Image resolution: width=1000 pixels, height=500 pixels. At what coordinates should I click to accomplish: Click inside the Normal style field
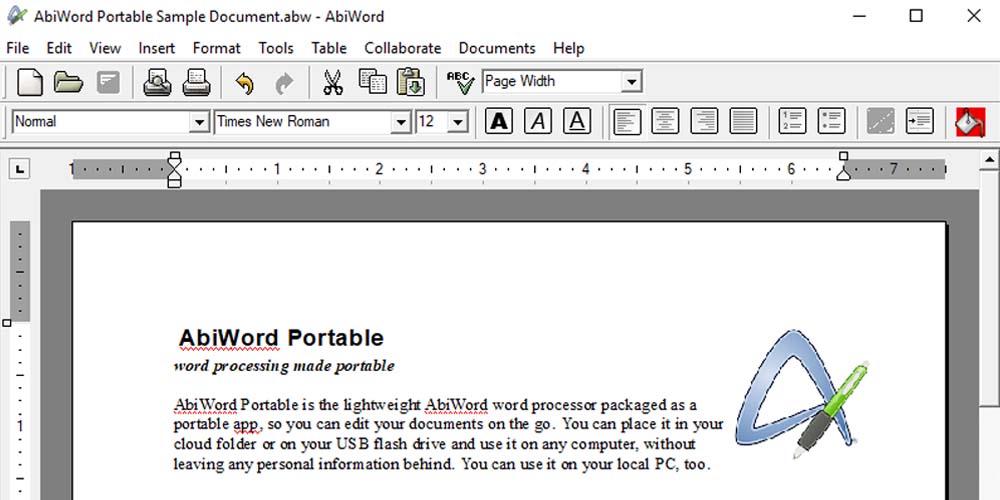click(x=101, y=122)
